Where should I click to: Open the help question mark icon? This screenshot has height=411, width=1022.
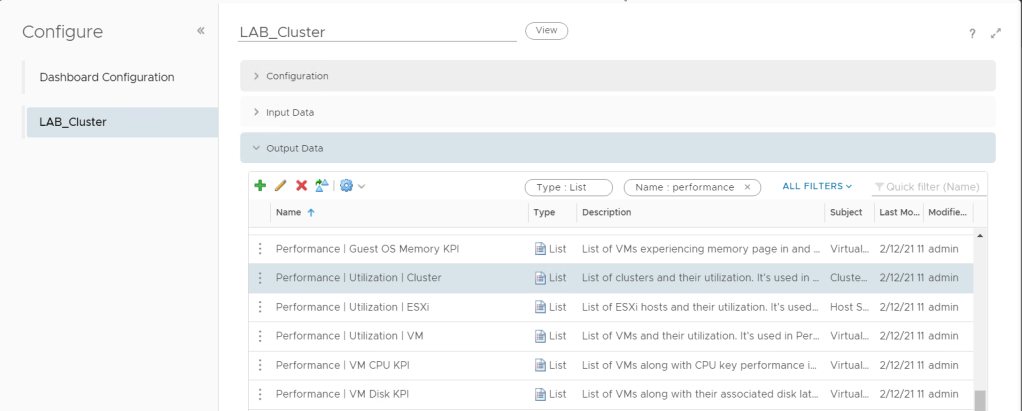(x=972, y=33)
